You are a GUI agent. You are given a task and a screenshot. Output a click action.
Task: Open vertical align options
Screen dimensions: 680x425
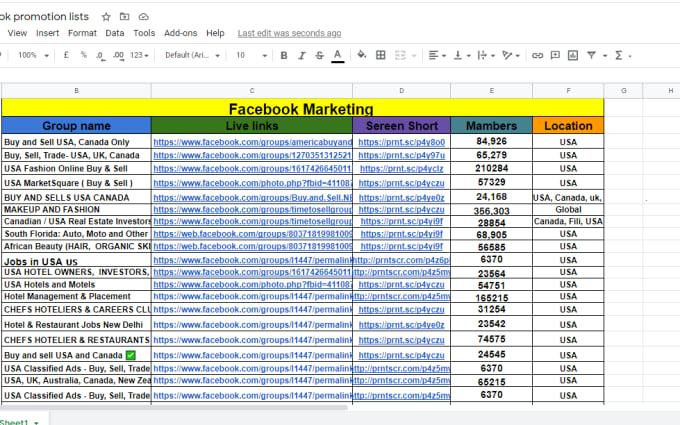(461, 55)
